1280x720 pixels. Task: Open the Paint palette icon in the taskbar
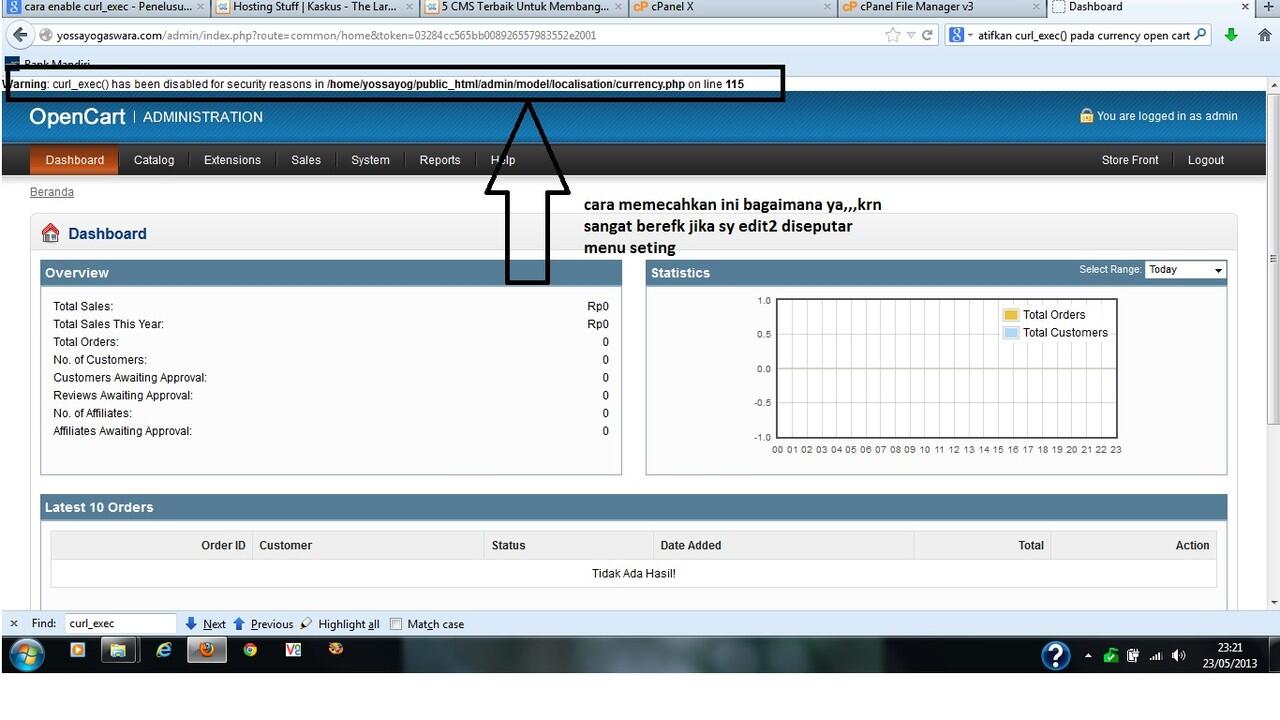336,649
